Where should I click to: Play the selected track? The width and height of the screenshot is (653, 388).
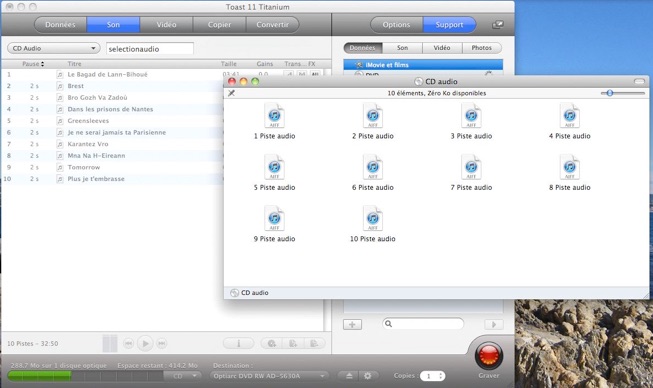tap(145, 343)
